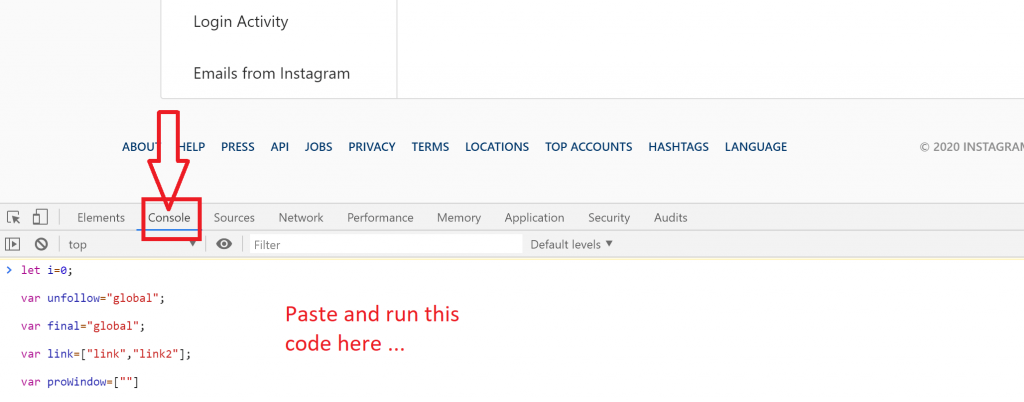Click the TERMS footer link

(x=430, y=147)
